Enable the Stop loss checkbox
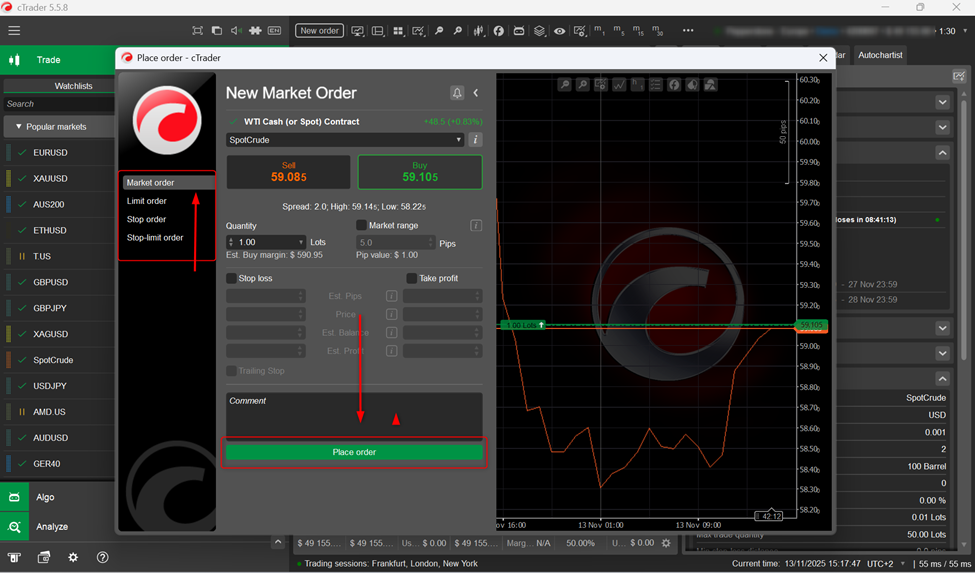 [232, 278]
